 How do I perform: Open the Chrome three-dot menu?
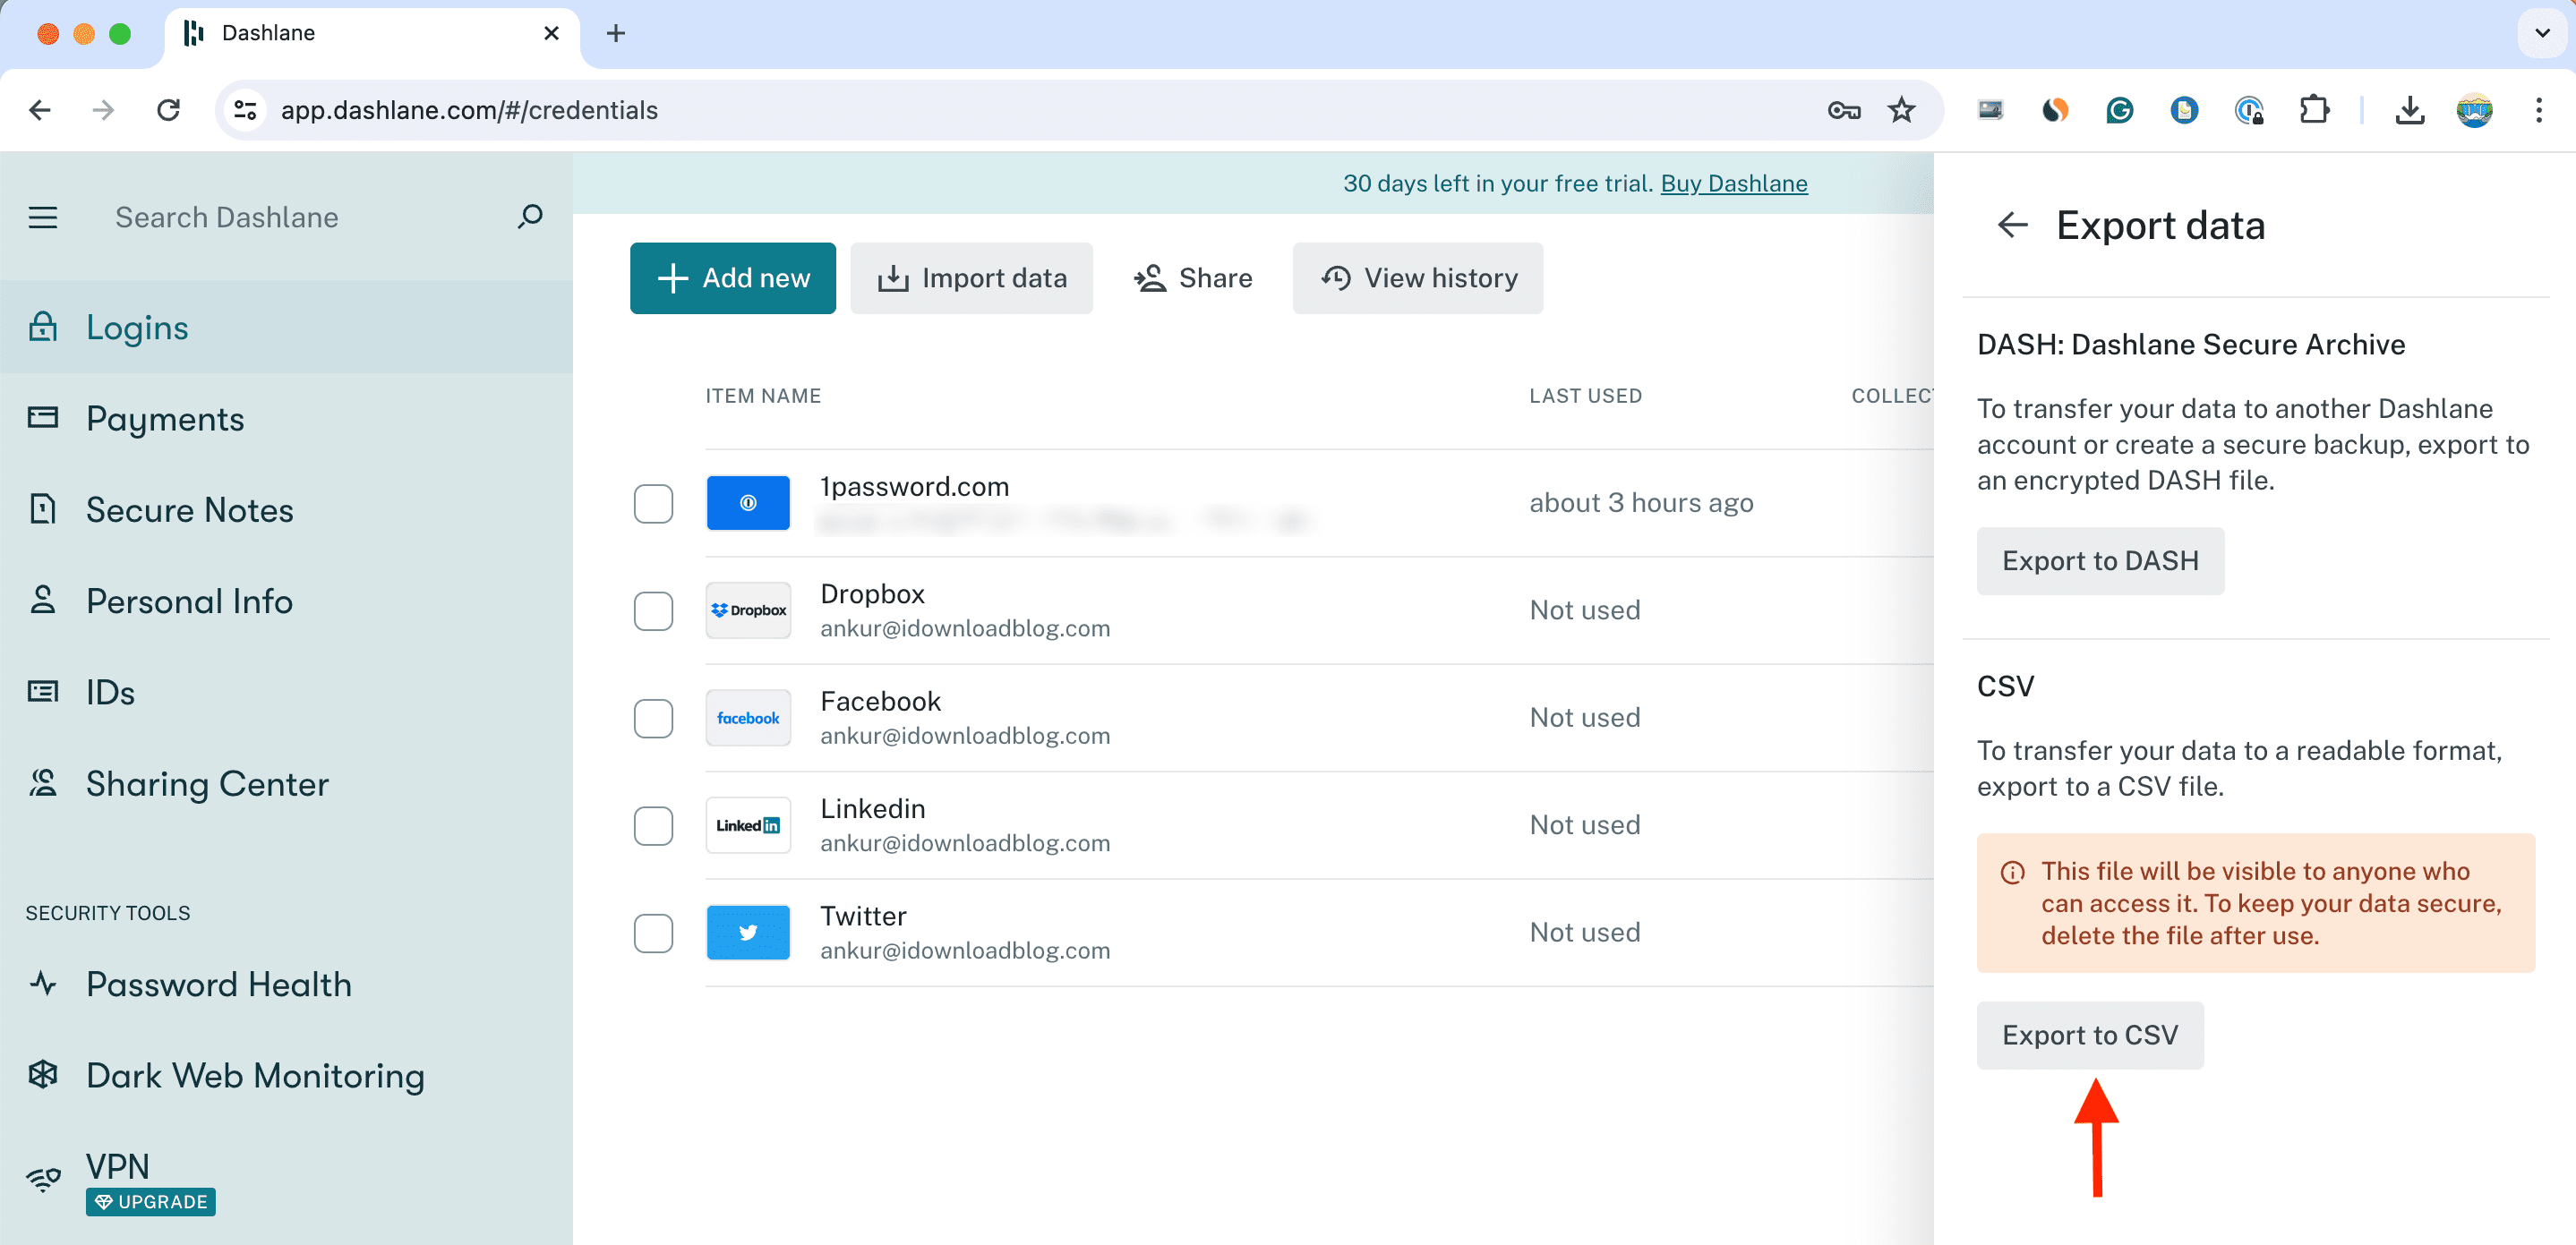(2538, 110)
